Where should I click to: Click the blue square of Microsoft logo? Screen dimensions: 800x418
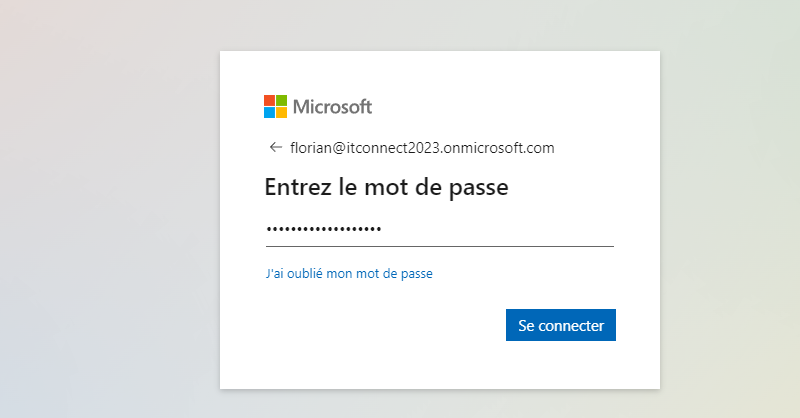269,112
